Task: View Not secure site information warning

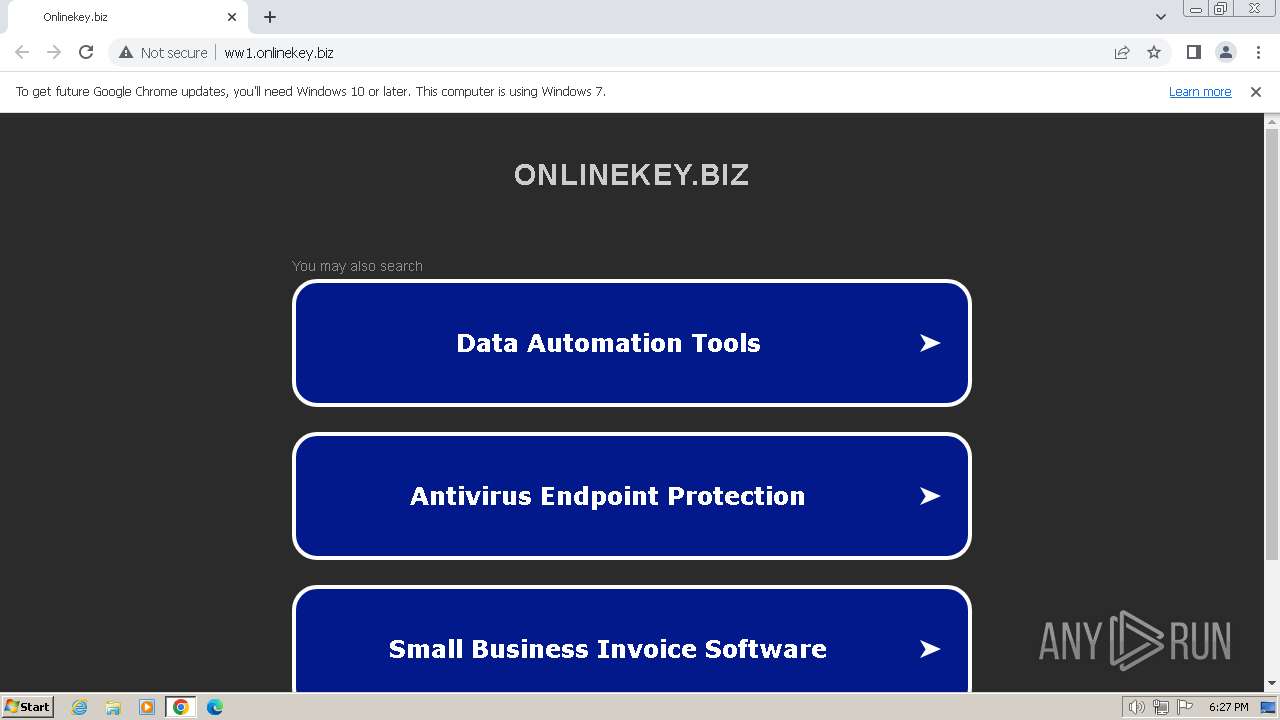Action: pyautogui.click(x=163, y=52)
